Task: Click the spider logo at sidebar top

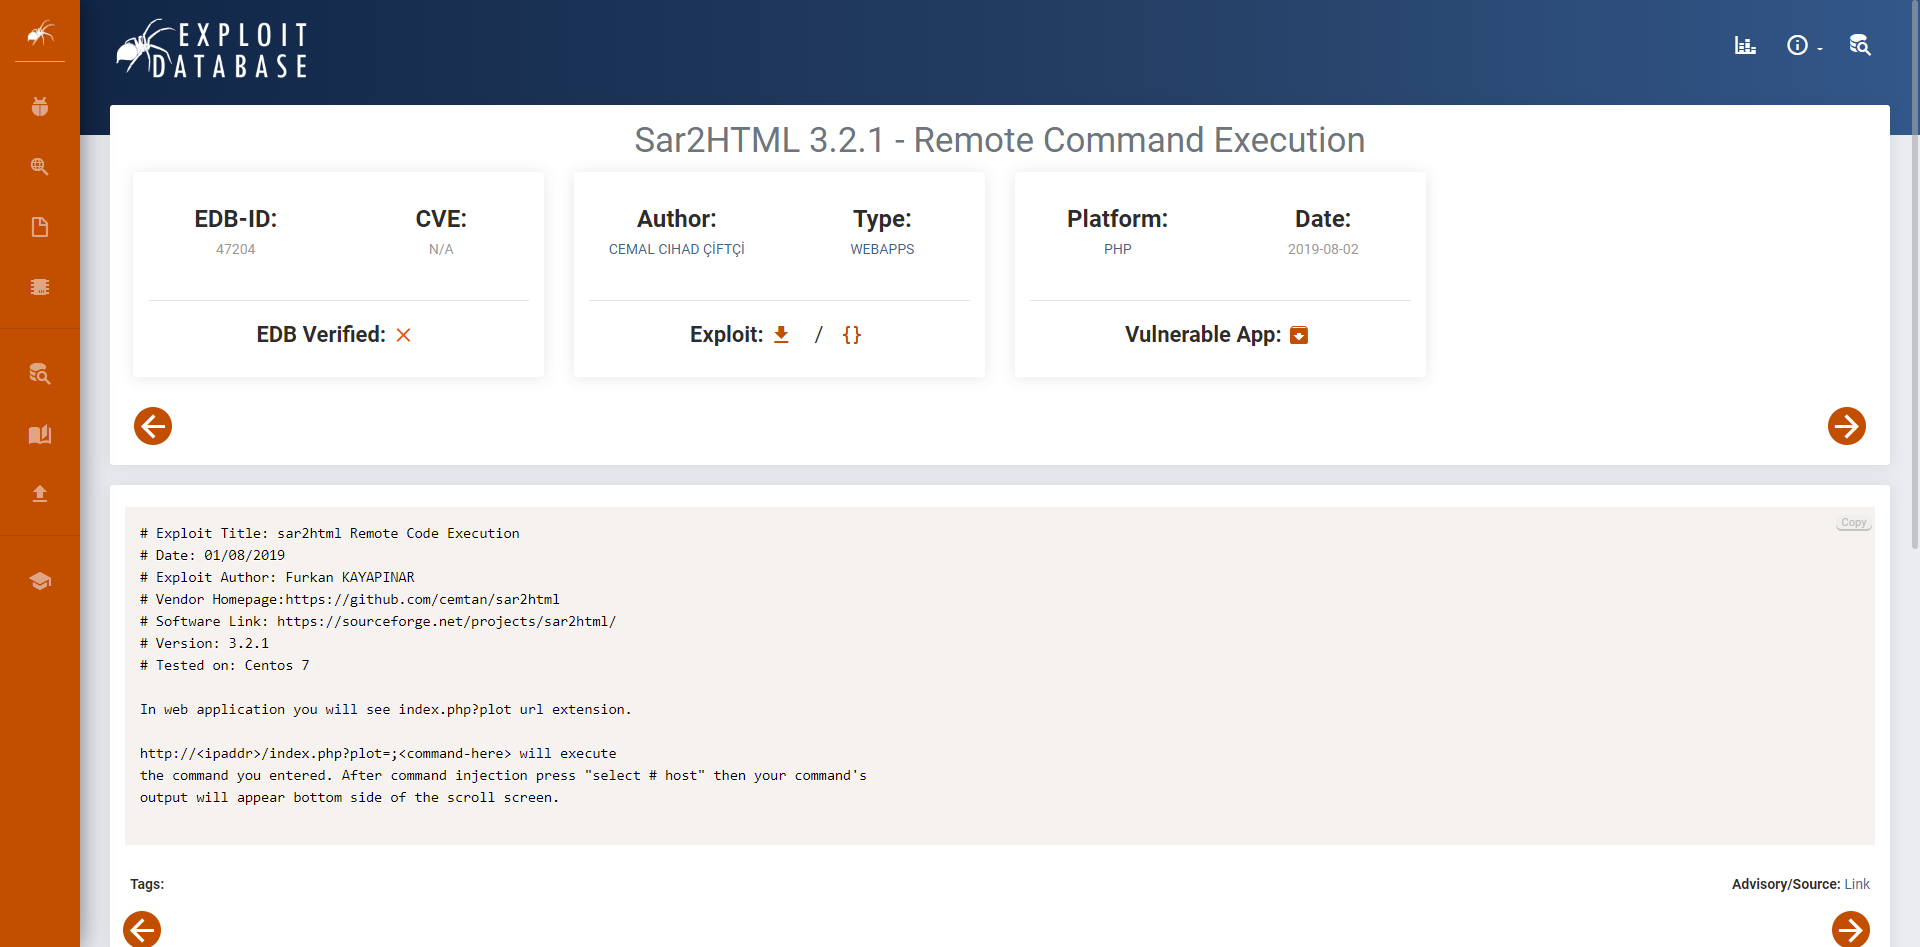Action: (40, 34)
